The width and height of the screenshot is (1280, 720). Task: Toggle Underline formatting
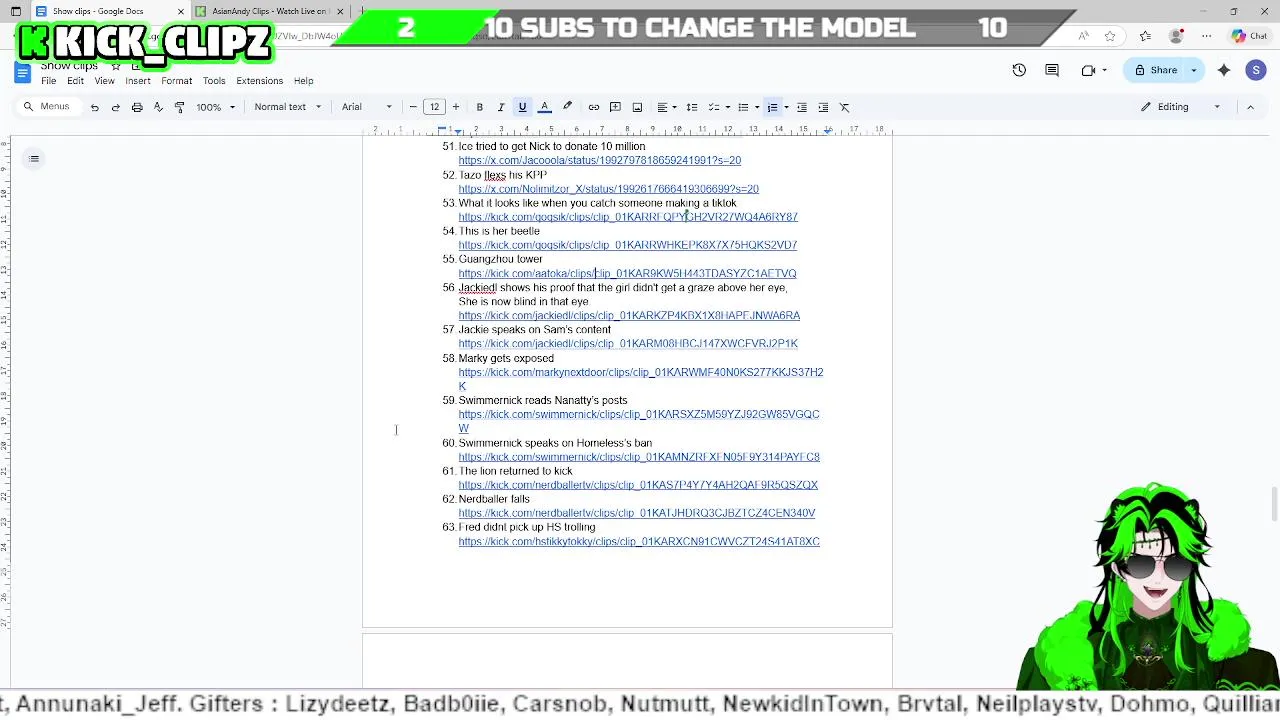pyautogui.click(x=522, y=107)
